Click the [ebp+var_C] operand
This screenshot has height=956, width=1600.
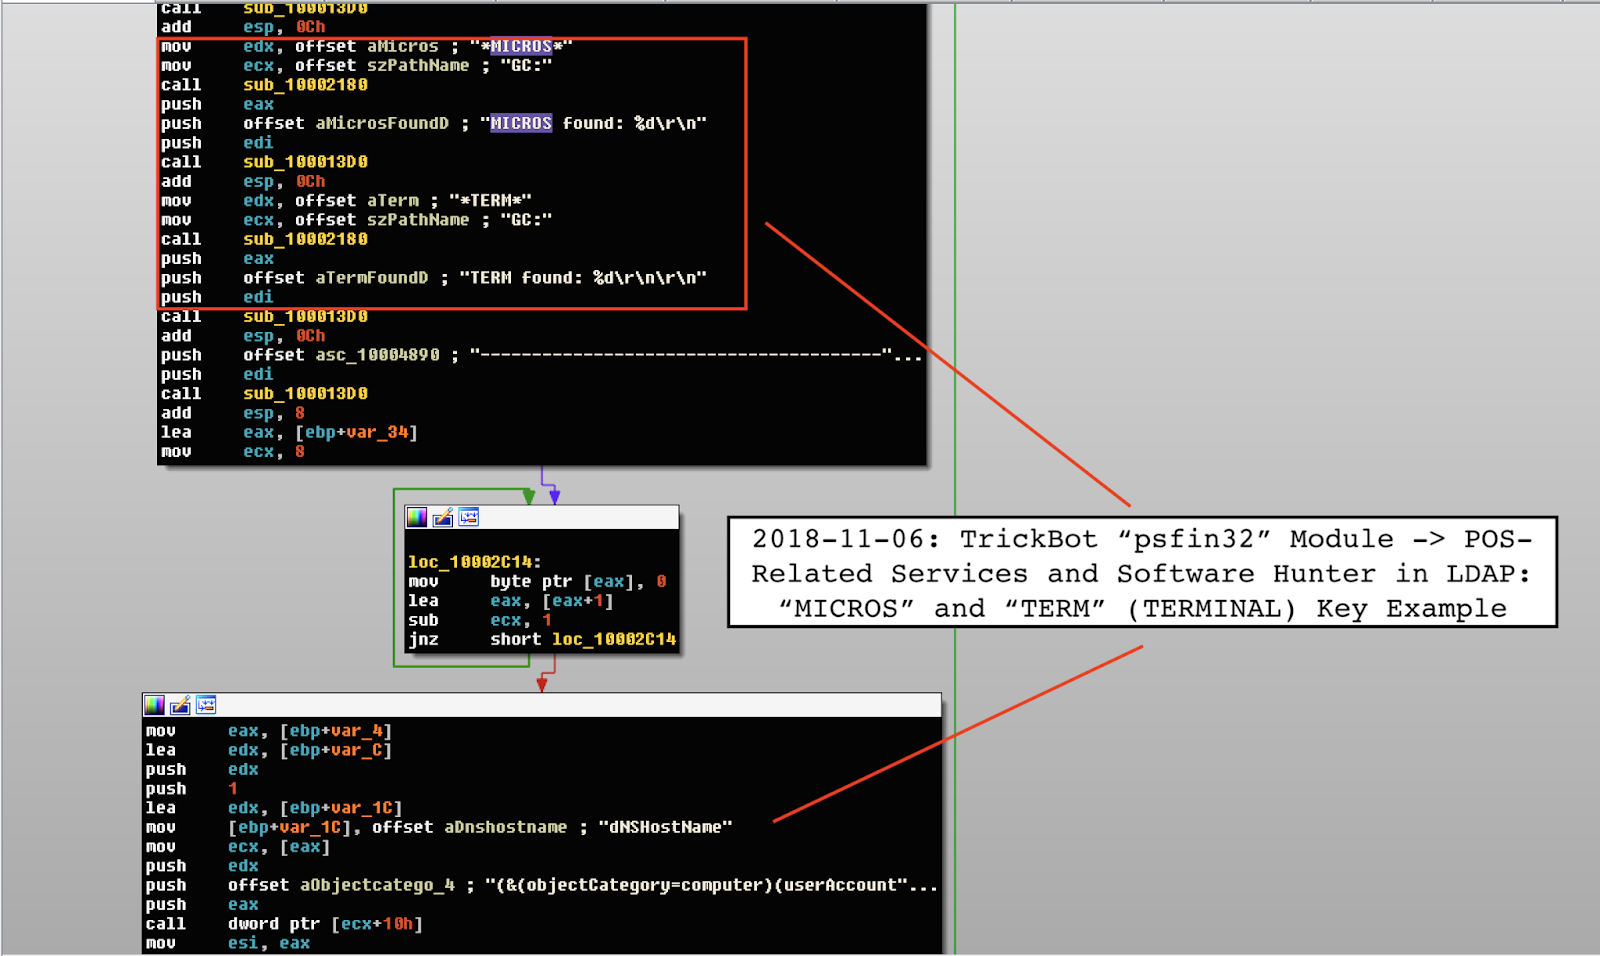pos(336,750)
